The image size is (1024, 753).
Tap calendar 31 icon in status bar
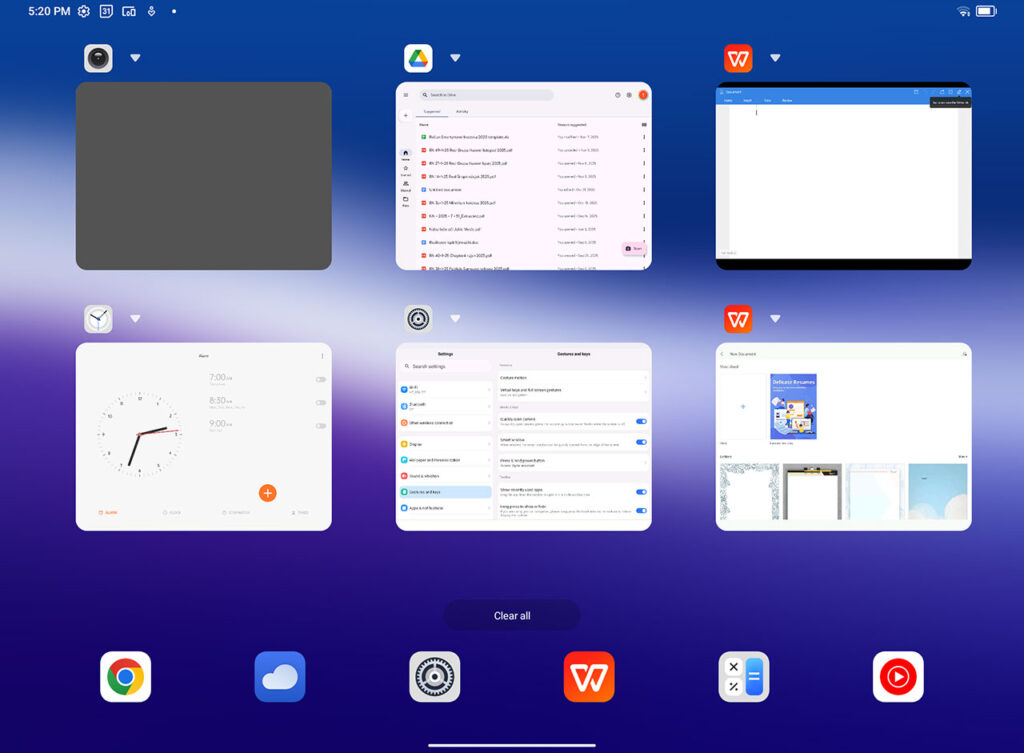[106, 11]
